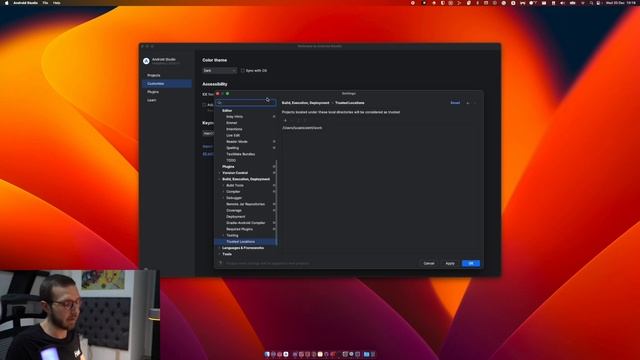Click the settings search field
640x360 pixels.
[x=246, y=102]
